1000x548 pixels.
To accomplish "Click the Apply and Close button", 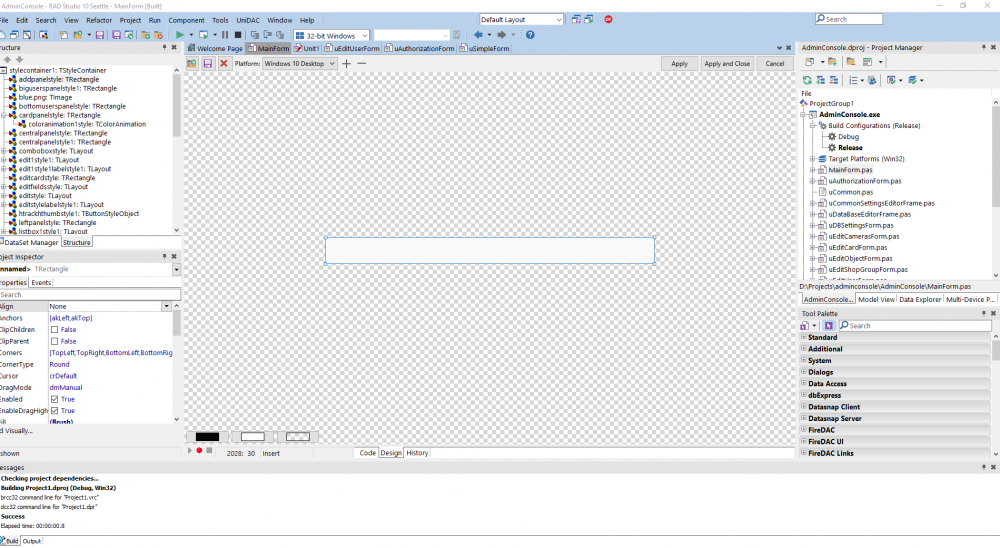I will (727, 64).
